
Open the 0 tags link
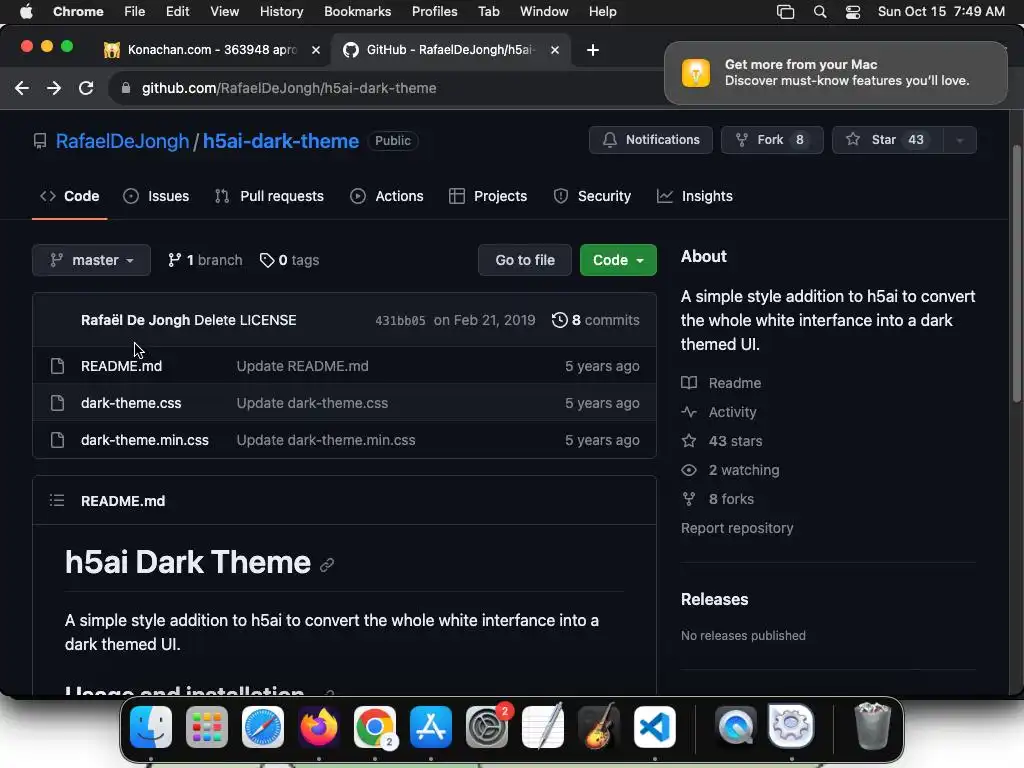pyautogui.click(x=289, y=260)
